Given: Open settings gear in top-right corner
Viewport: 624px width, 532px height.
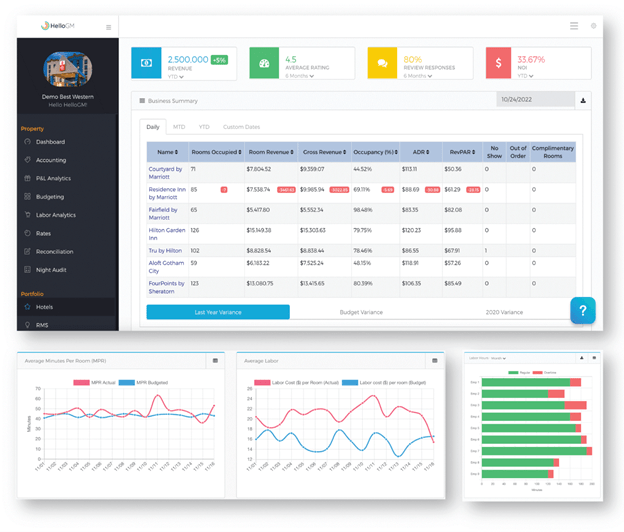Looking at the screenshot, I should [593, 26].
